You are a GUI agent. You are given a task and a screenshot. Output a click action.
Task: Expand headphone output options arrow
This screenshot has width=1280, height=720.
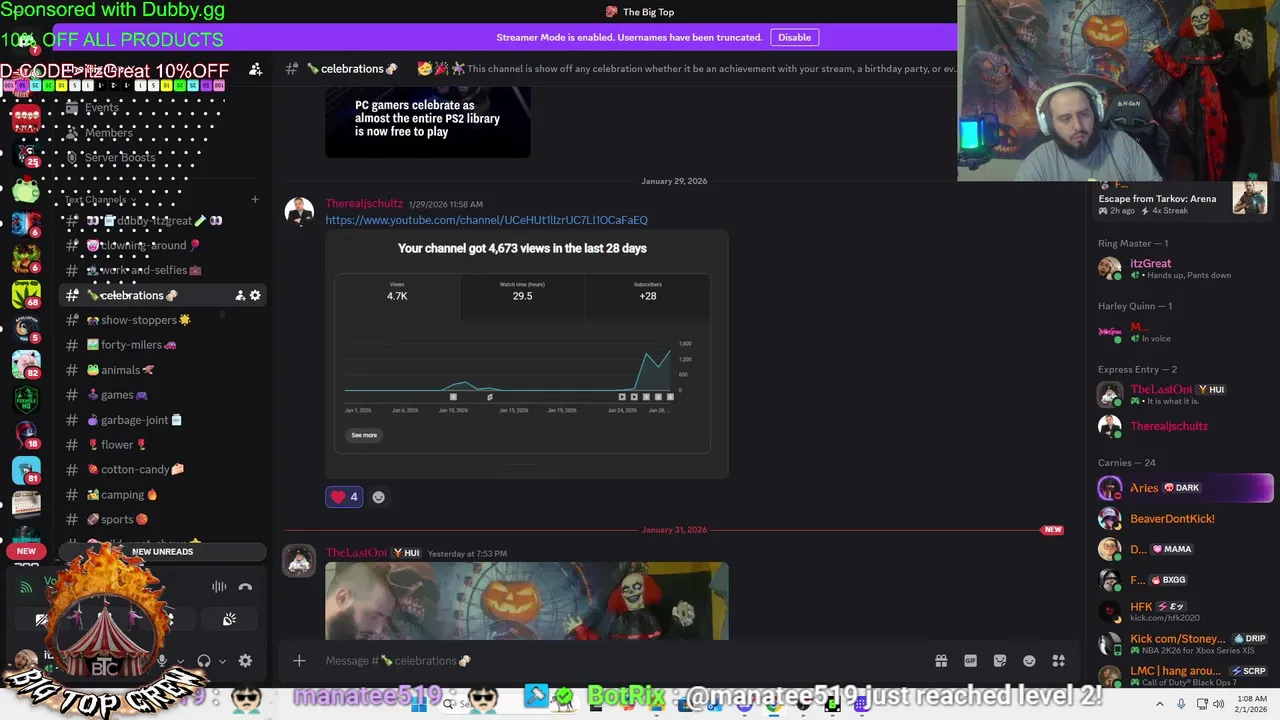tap(222, 661)
